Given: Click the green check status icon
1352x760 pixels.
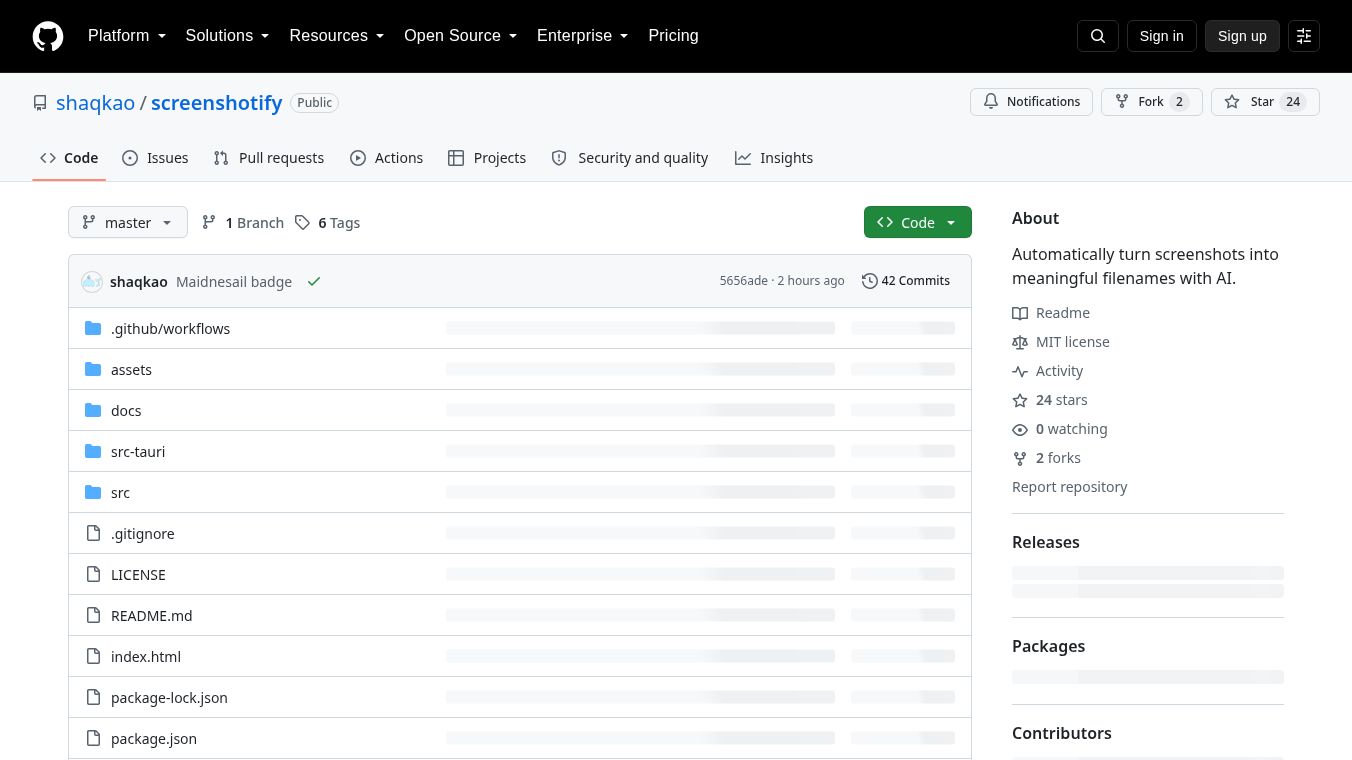Looking at the screenshot, I should 314,282.
